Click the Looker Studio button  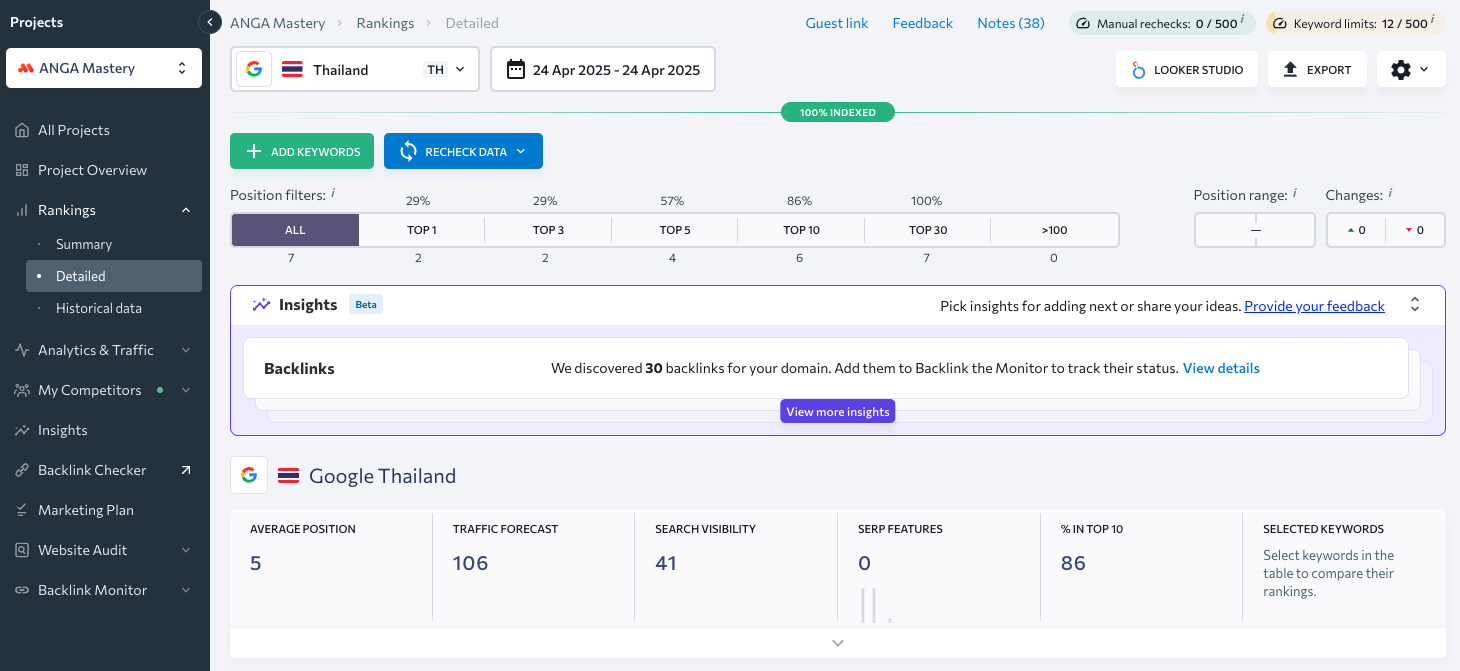(x=1187, y=70)
